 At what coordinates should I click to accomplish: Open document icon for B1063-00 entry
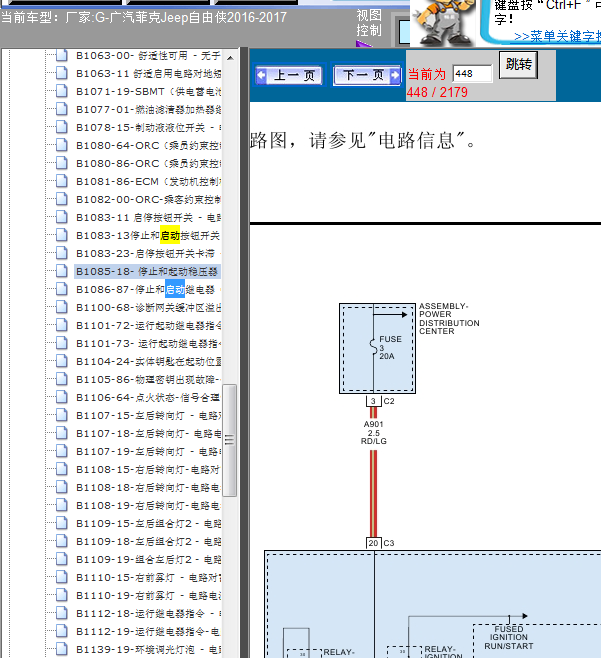point(62,55)
